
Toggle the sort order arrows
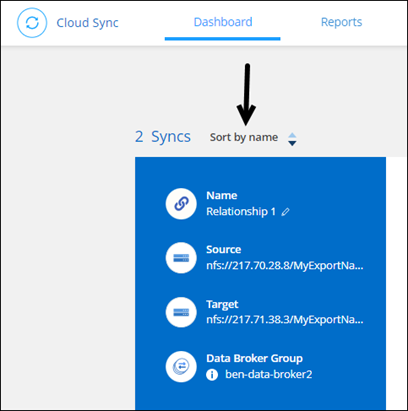tap(292, 139)
